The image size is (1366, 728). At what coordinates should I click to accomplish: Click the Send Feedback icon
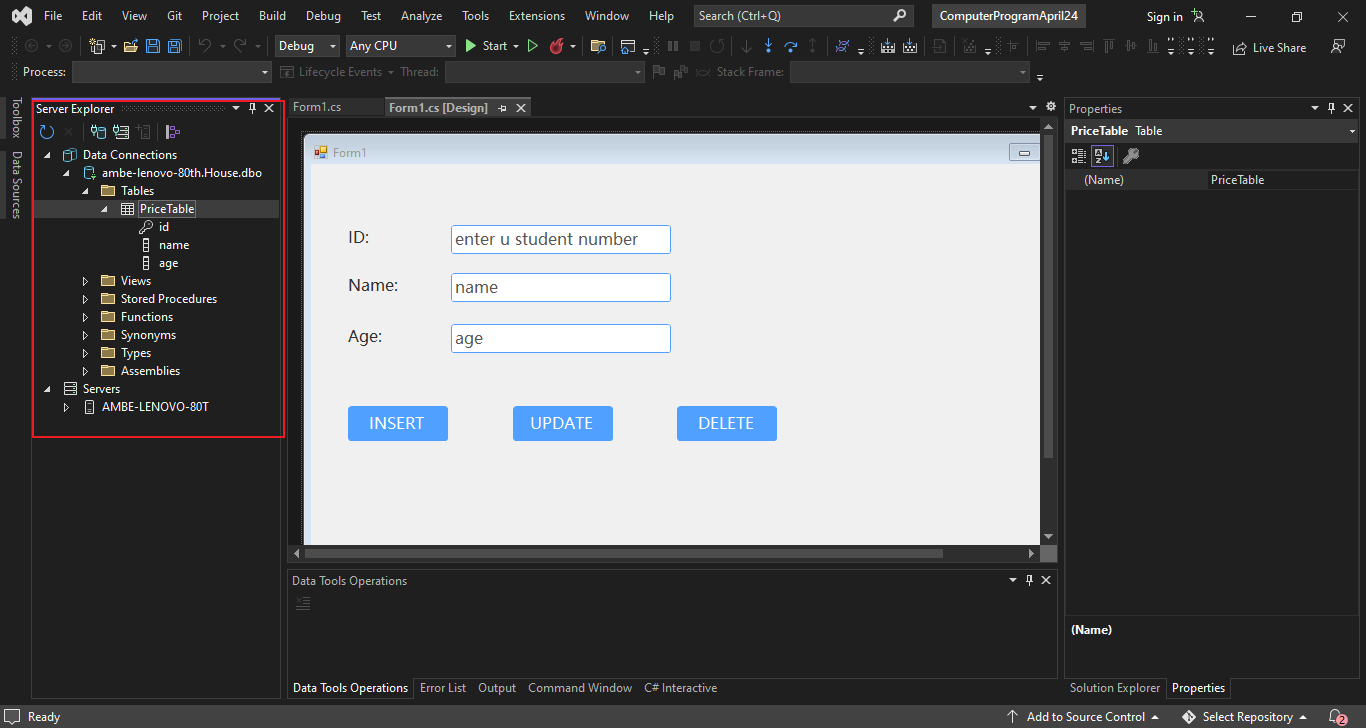tap(1338, 46)
